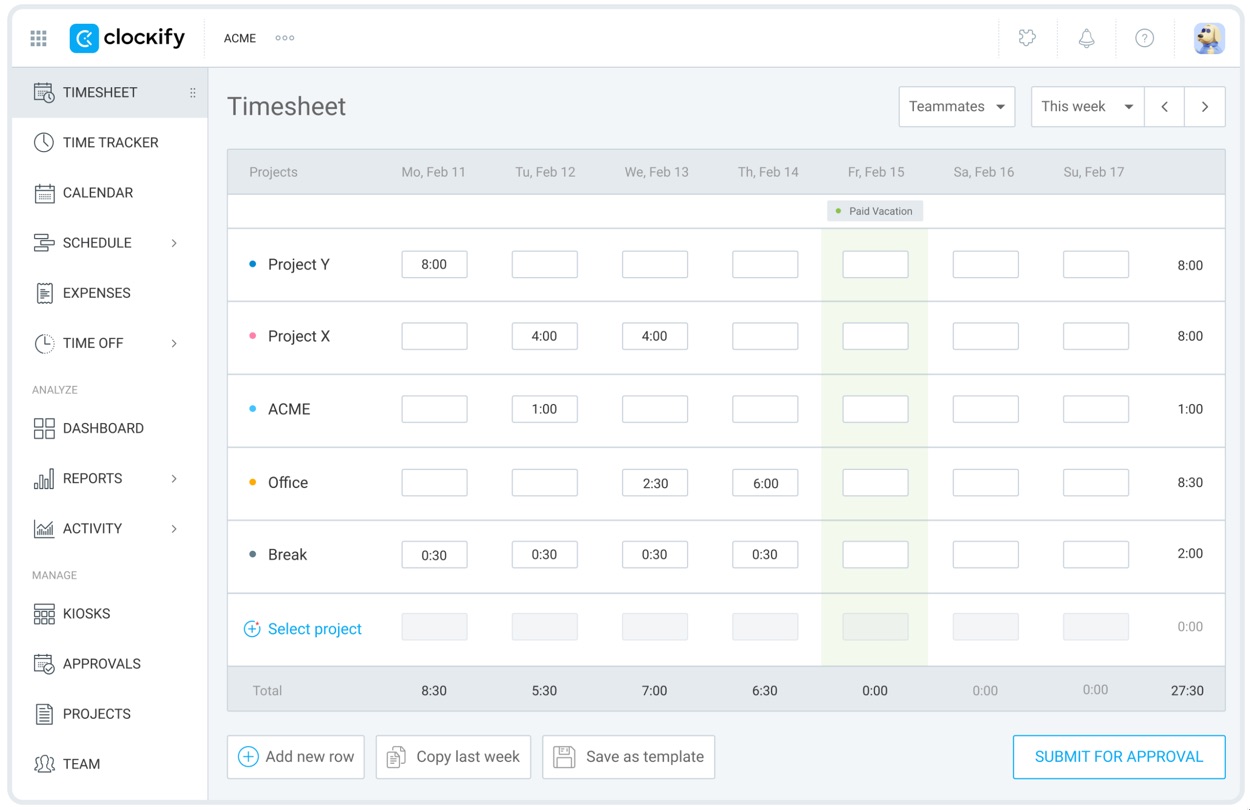Expand the Schedule submenu chevron
1250x810 pixels.
point(174,243)
